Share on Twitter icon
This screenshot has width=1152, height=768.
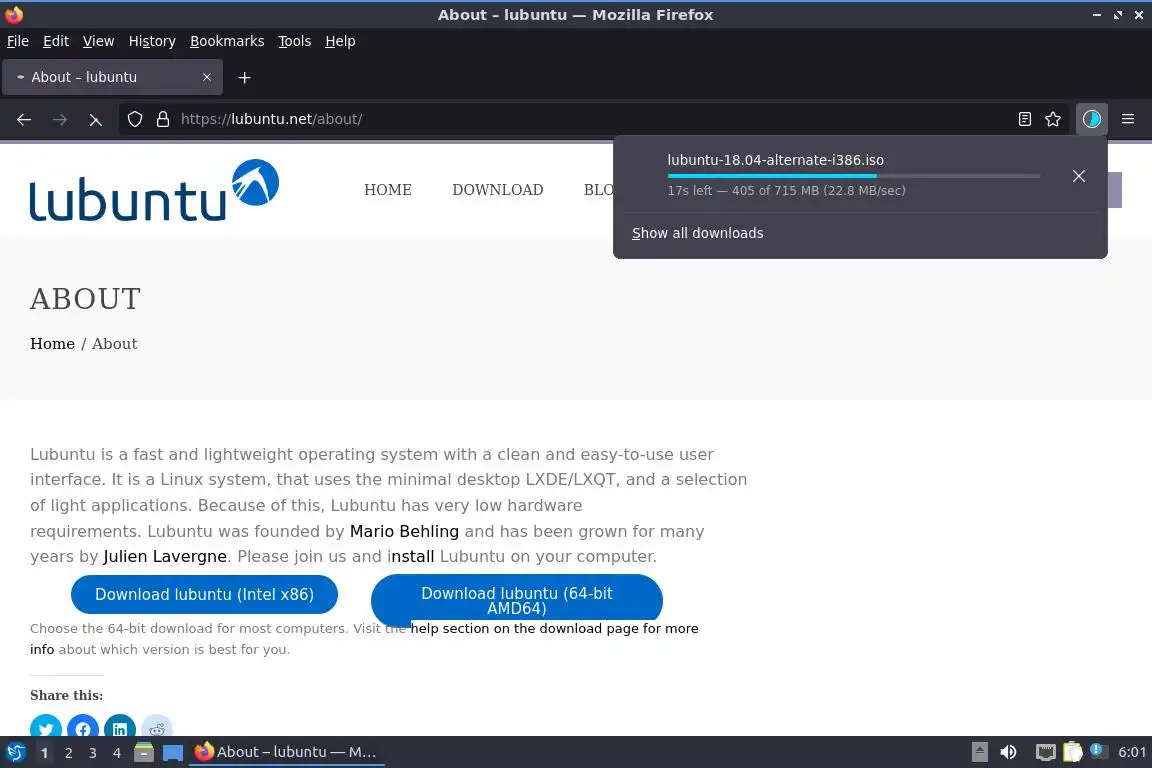[x=46, y=727]
